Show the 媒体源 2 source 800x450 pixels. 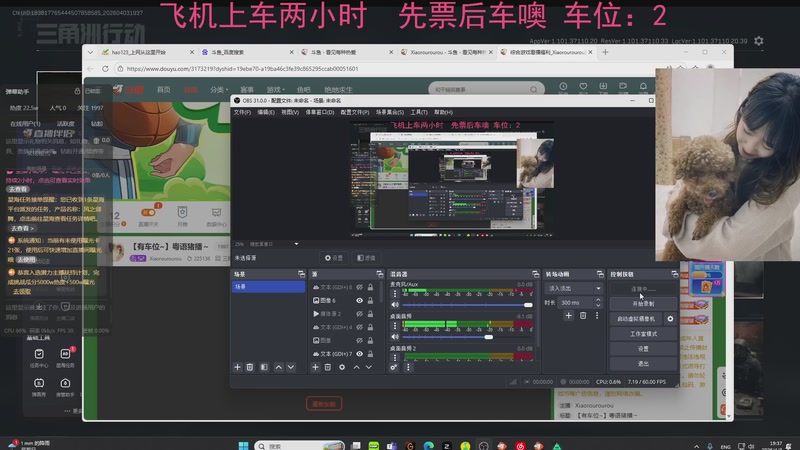(x=360, y=314)
